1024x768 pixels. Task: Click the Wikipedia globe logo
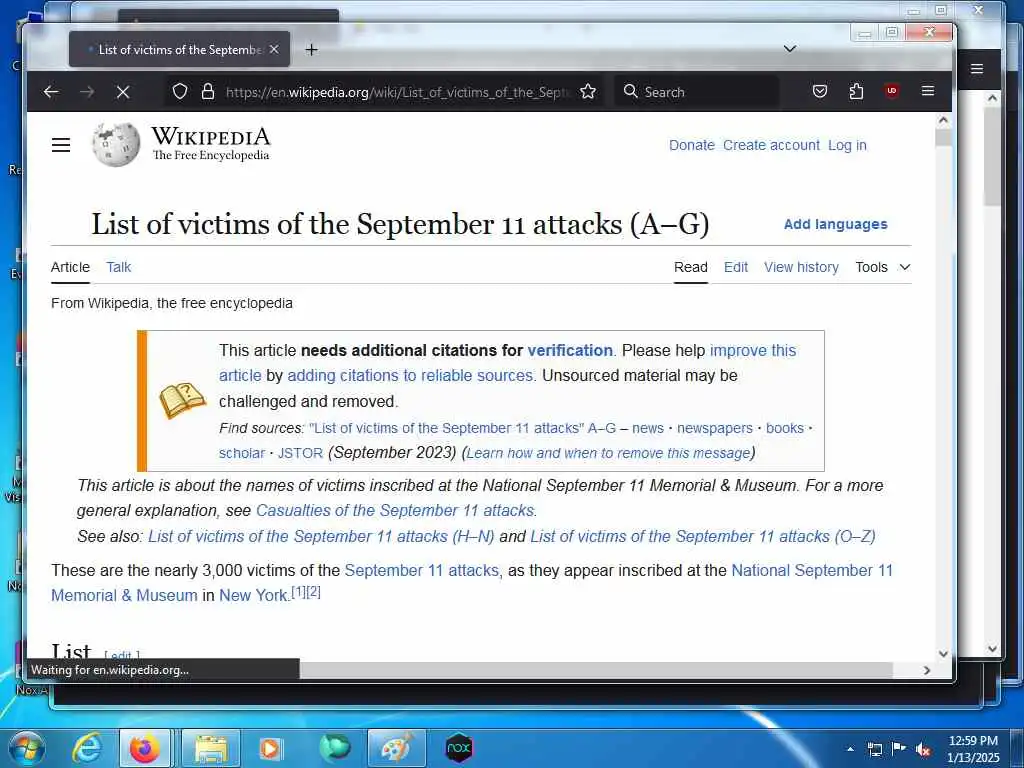point(116,144)
